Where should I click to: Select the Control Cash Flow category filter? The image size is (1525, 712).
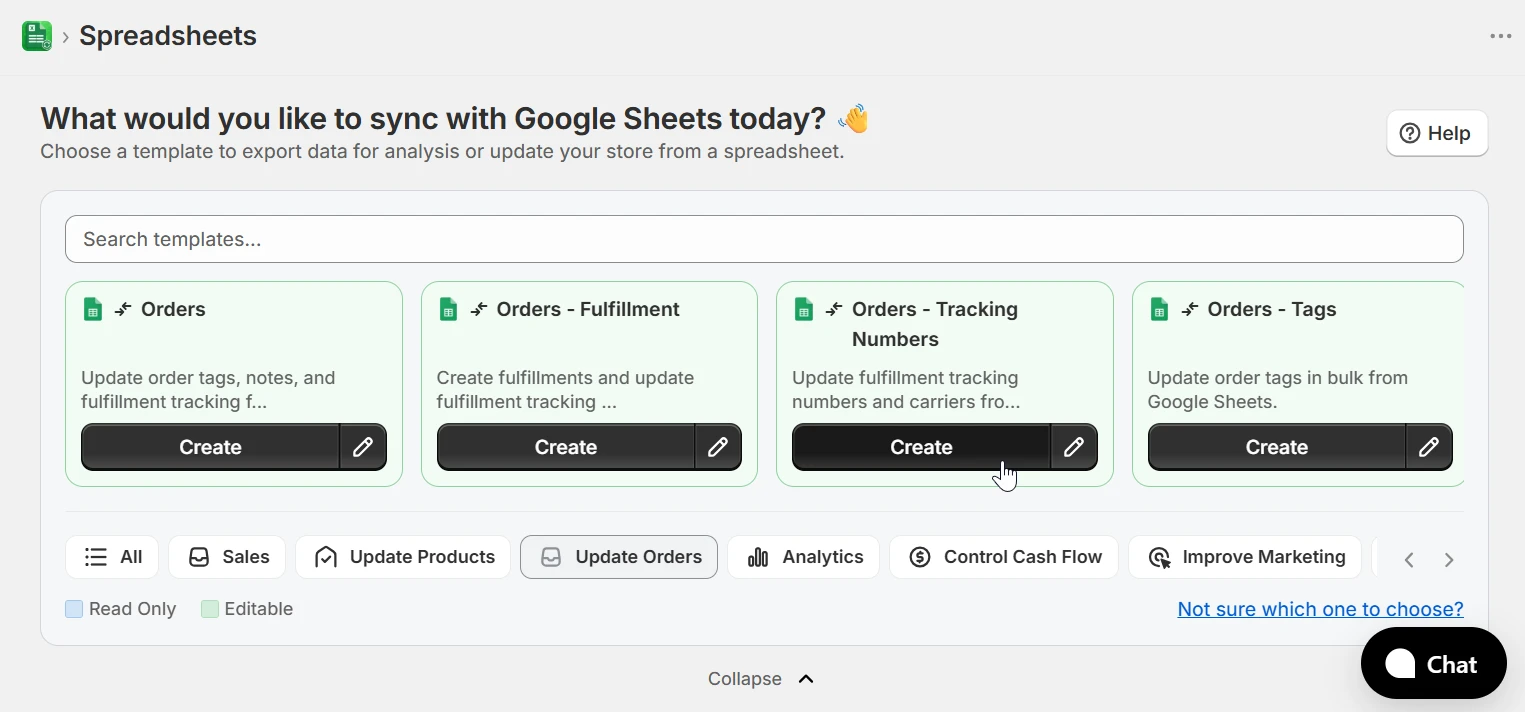point(1004,557)
